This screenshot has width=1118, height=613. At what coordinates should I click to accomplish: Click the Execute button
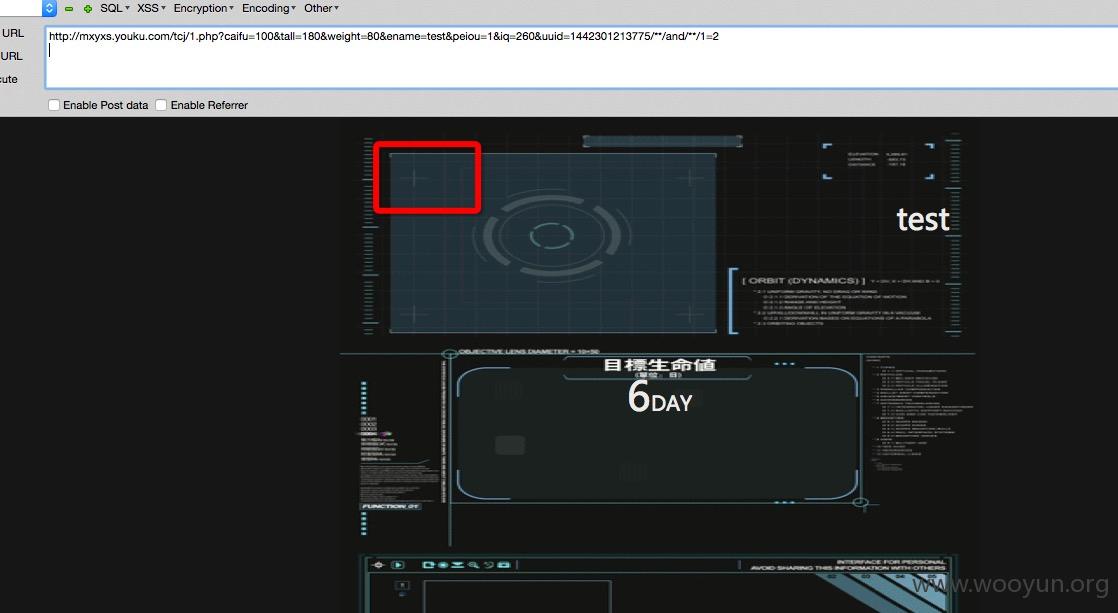click(x=9, y=79)
